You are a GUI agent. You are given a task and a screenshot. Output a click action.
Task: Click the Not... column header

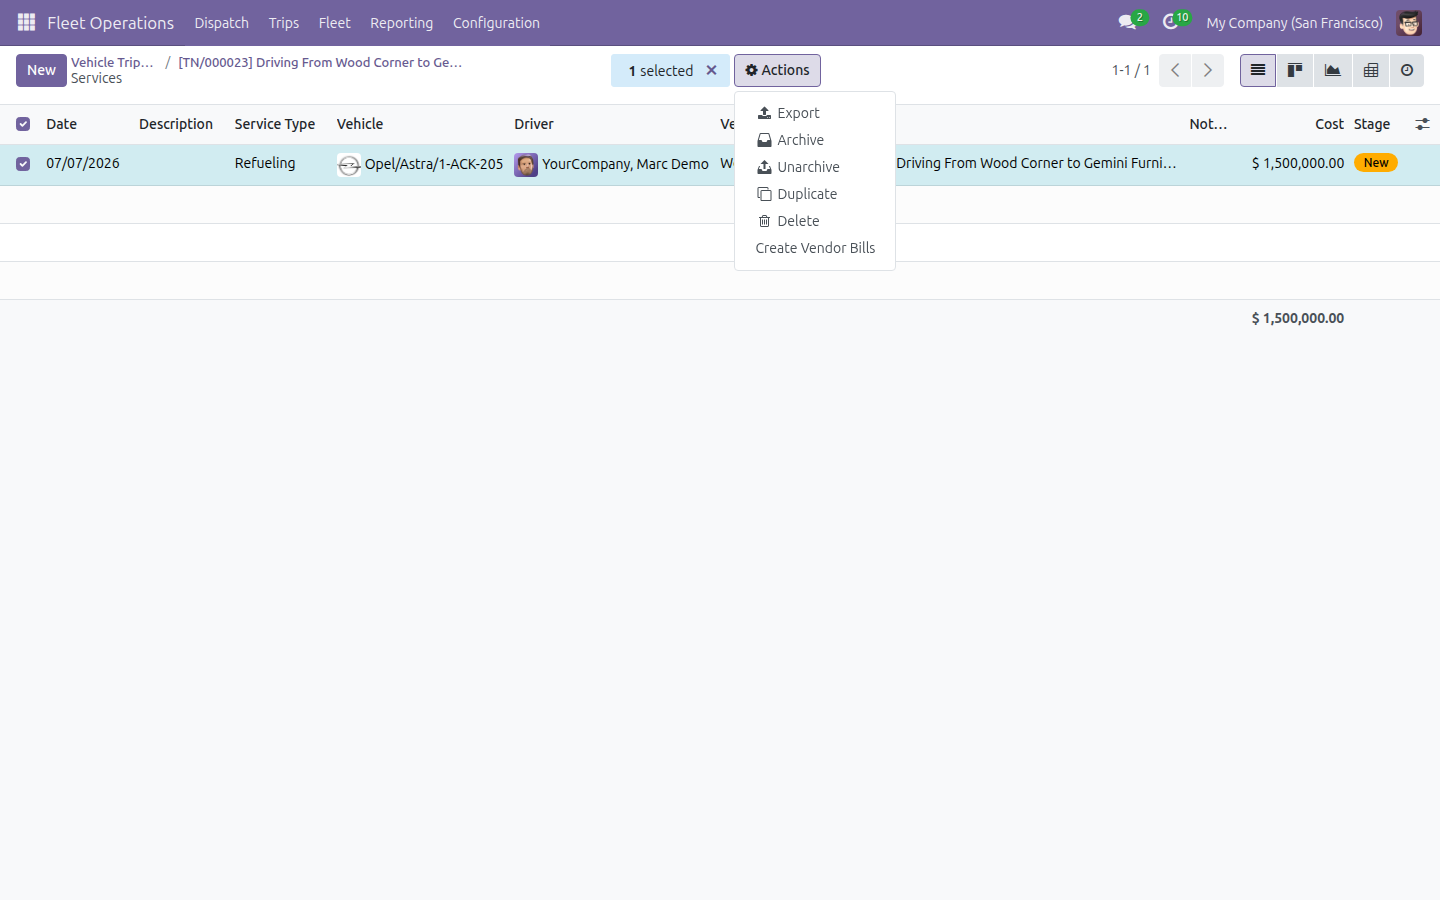[1208, 124]
